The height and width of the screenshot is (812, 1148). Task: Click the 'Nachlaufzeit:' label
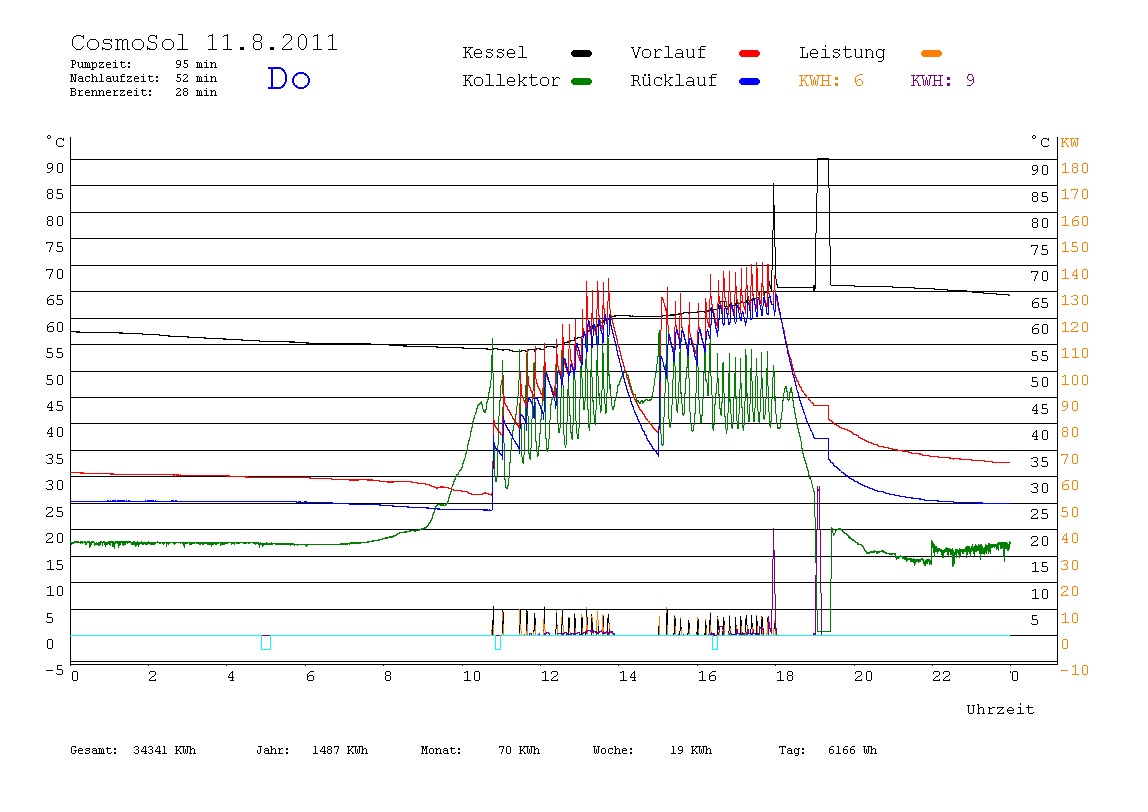tap(114, 78)
